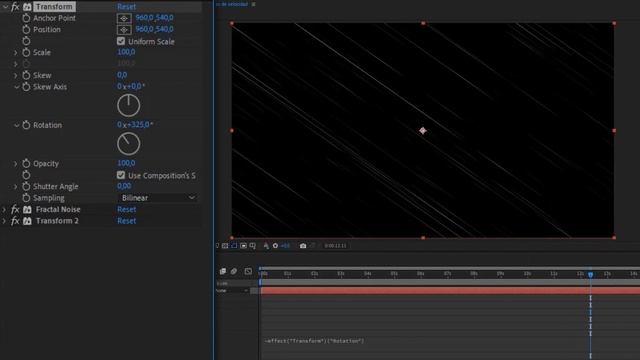
Task: Click the chain-link icon in timeline header
Action: (x=234, y=271)
